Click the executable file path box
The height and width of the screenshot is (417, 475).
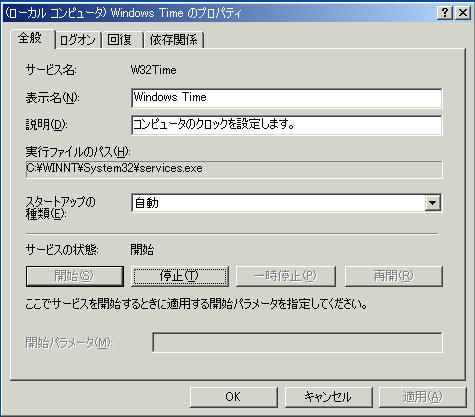coord(234,169)
